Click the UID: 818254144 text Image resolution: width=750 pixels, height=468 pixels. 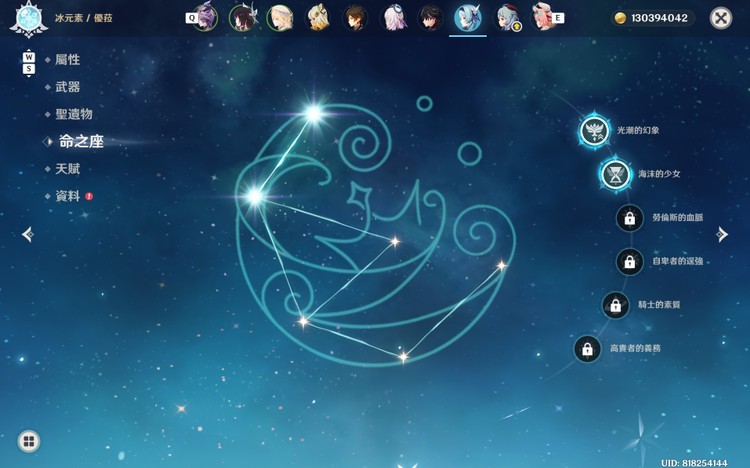pos(694,463)
